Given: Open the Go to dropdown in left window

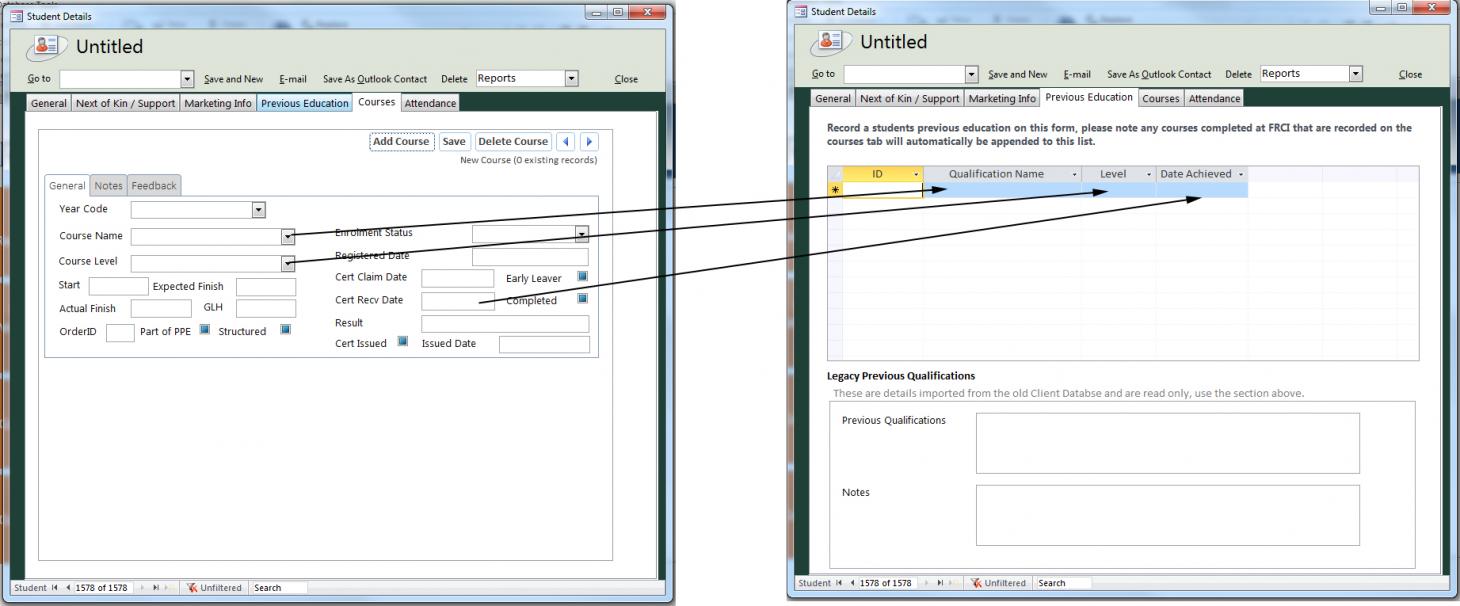Looking at the screenshot, I should click(x=187, y=79).
